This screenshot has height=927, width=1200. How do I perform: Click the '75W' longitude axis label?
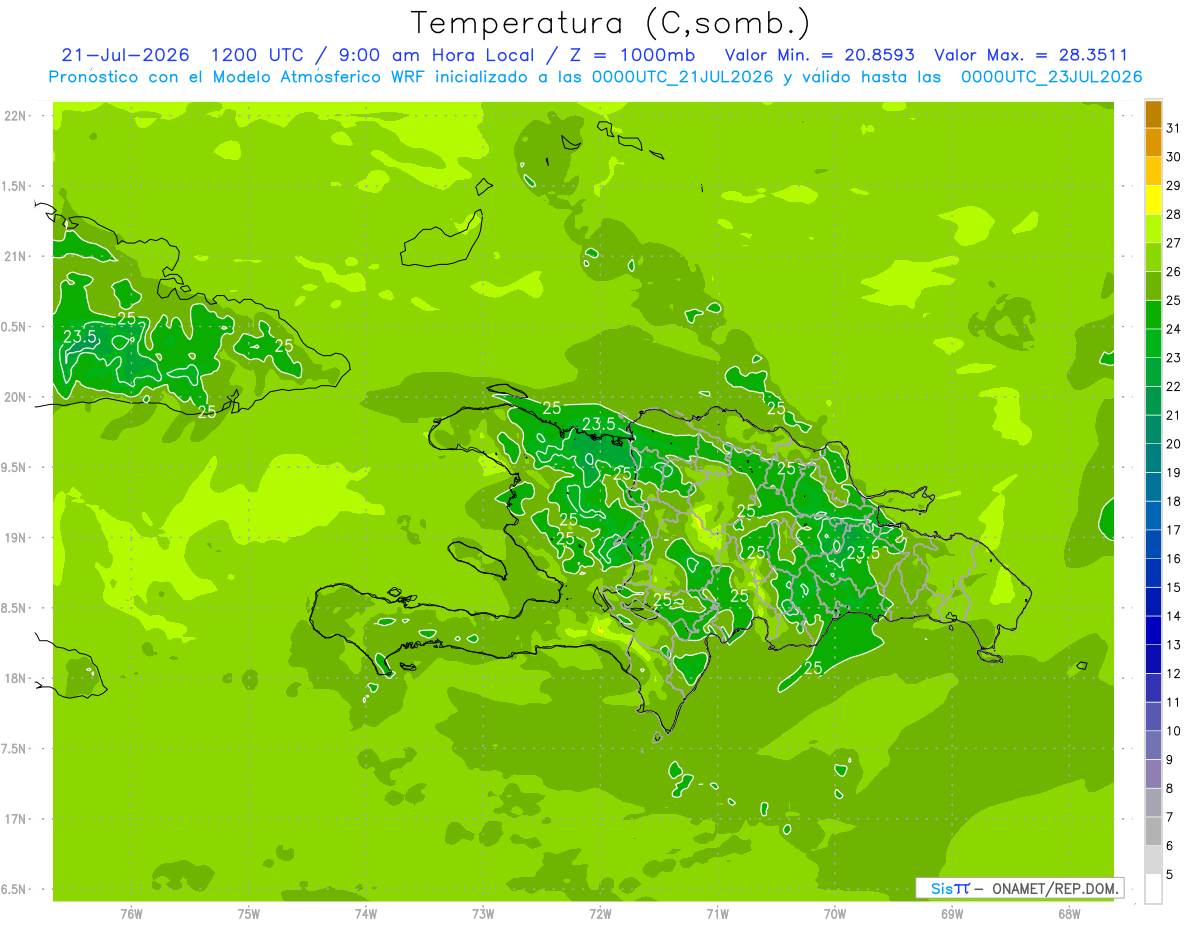tap(248, 913)
